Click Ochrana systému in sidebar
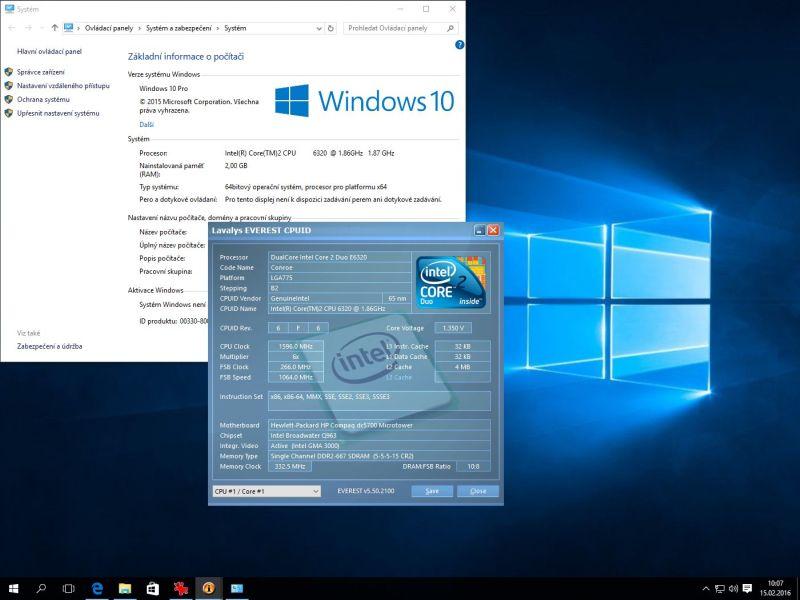This screenshot has width=800, height=600. click(x=43, y=100)
